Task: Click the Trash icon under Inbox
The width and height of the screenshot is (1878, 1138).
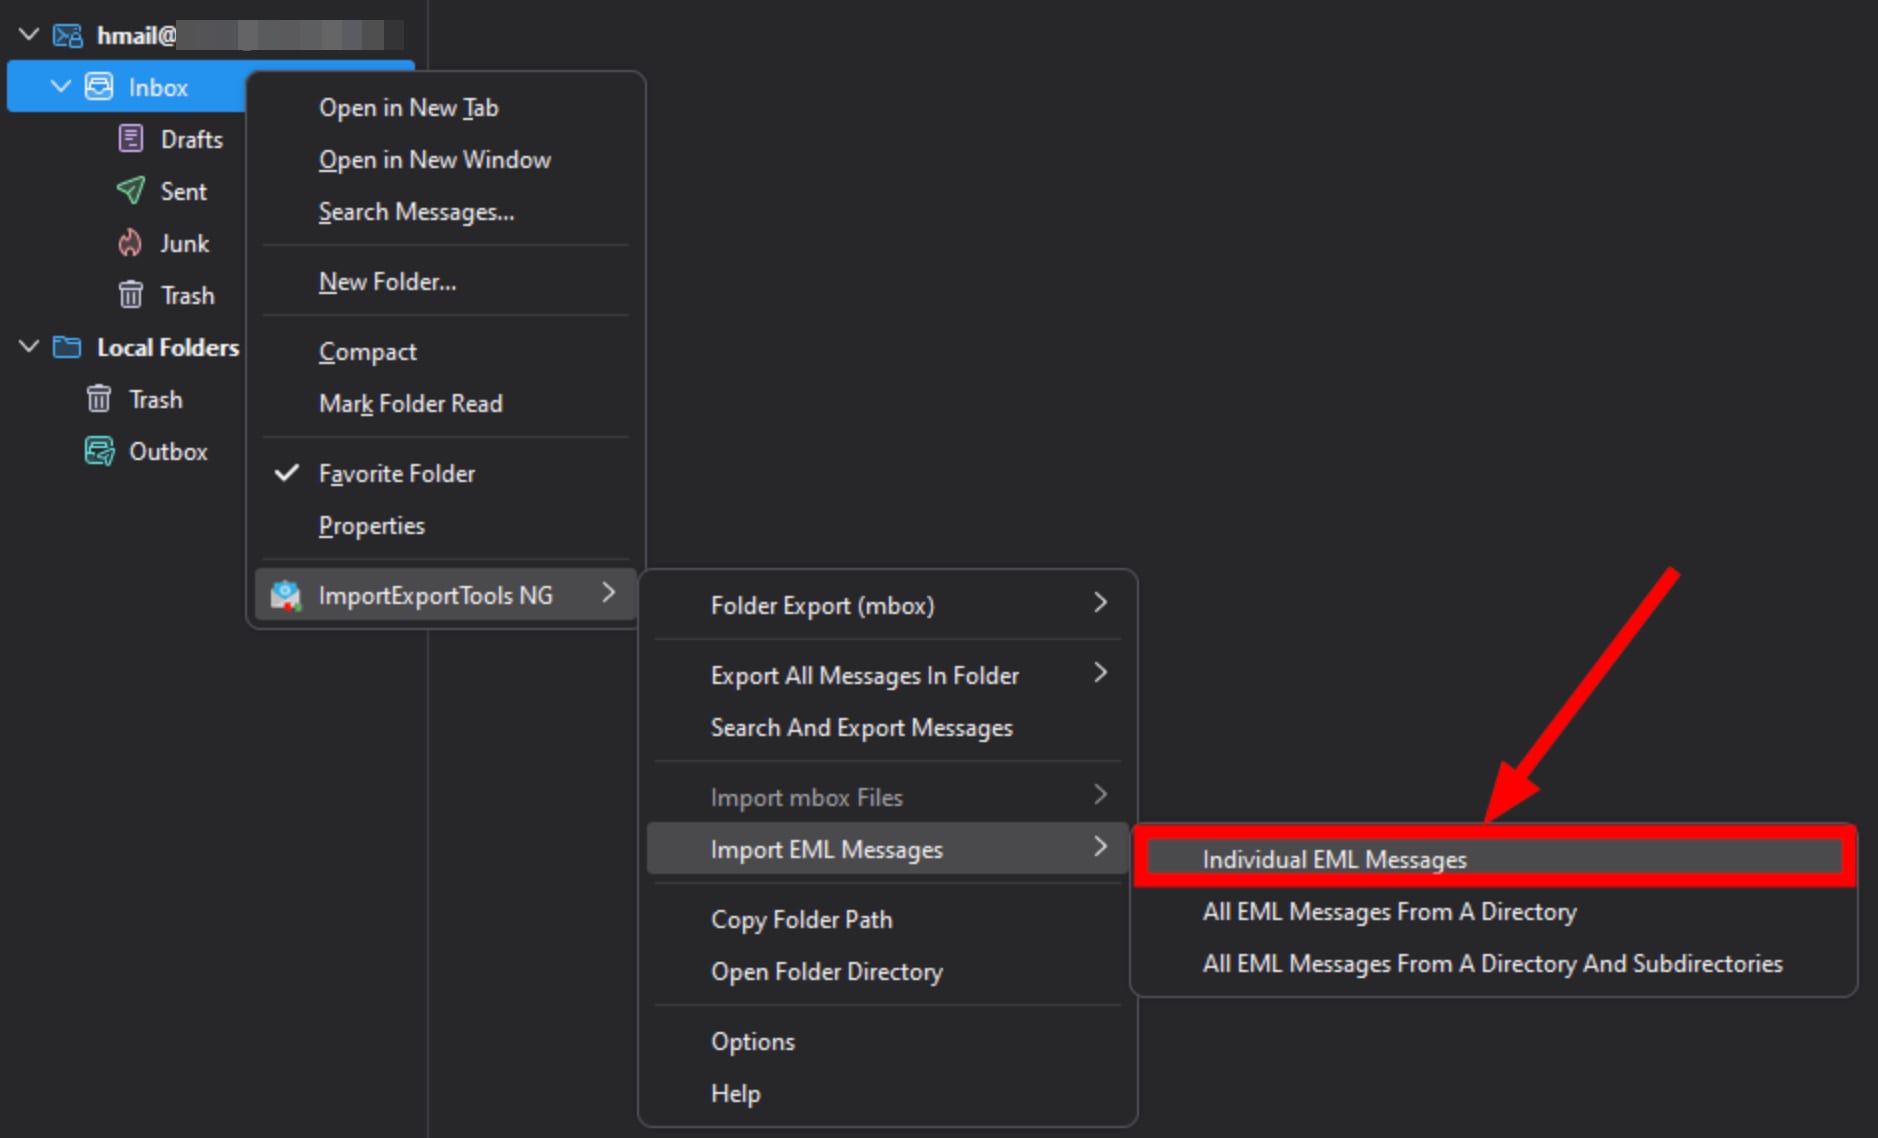Action: coord(130,294)
